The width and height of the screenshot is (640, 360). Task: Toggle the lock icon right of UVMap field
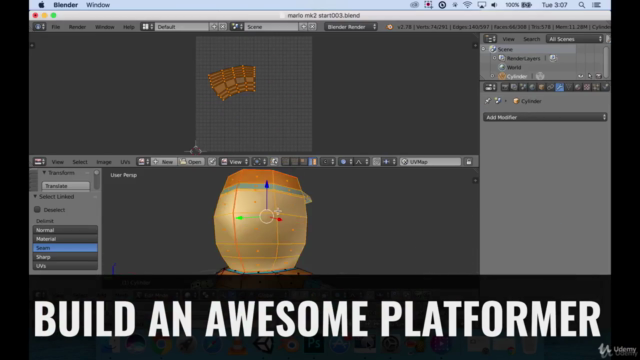pyautogui.click(x=469, y=162)
